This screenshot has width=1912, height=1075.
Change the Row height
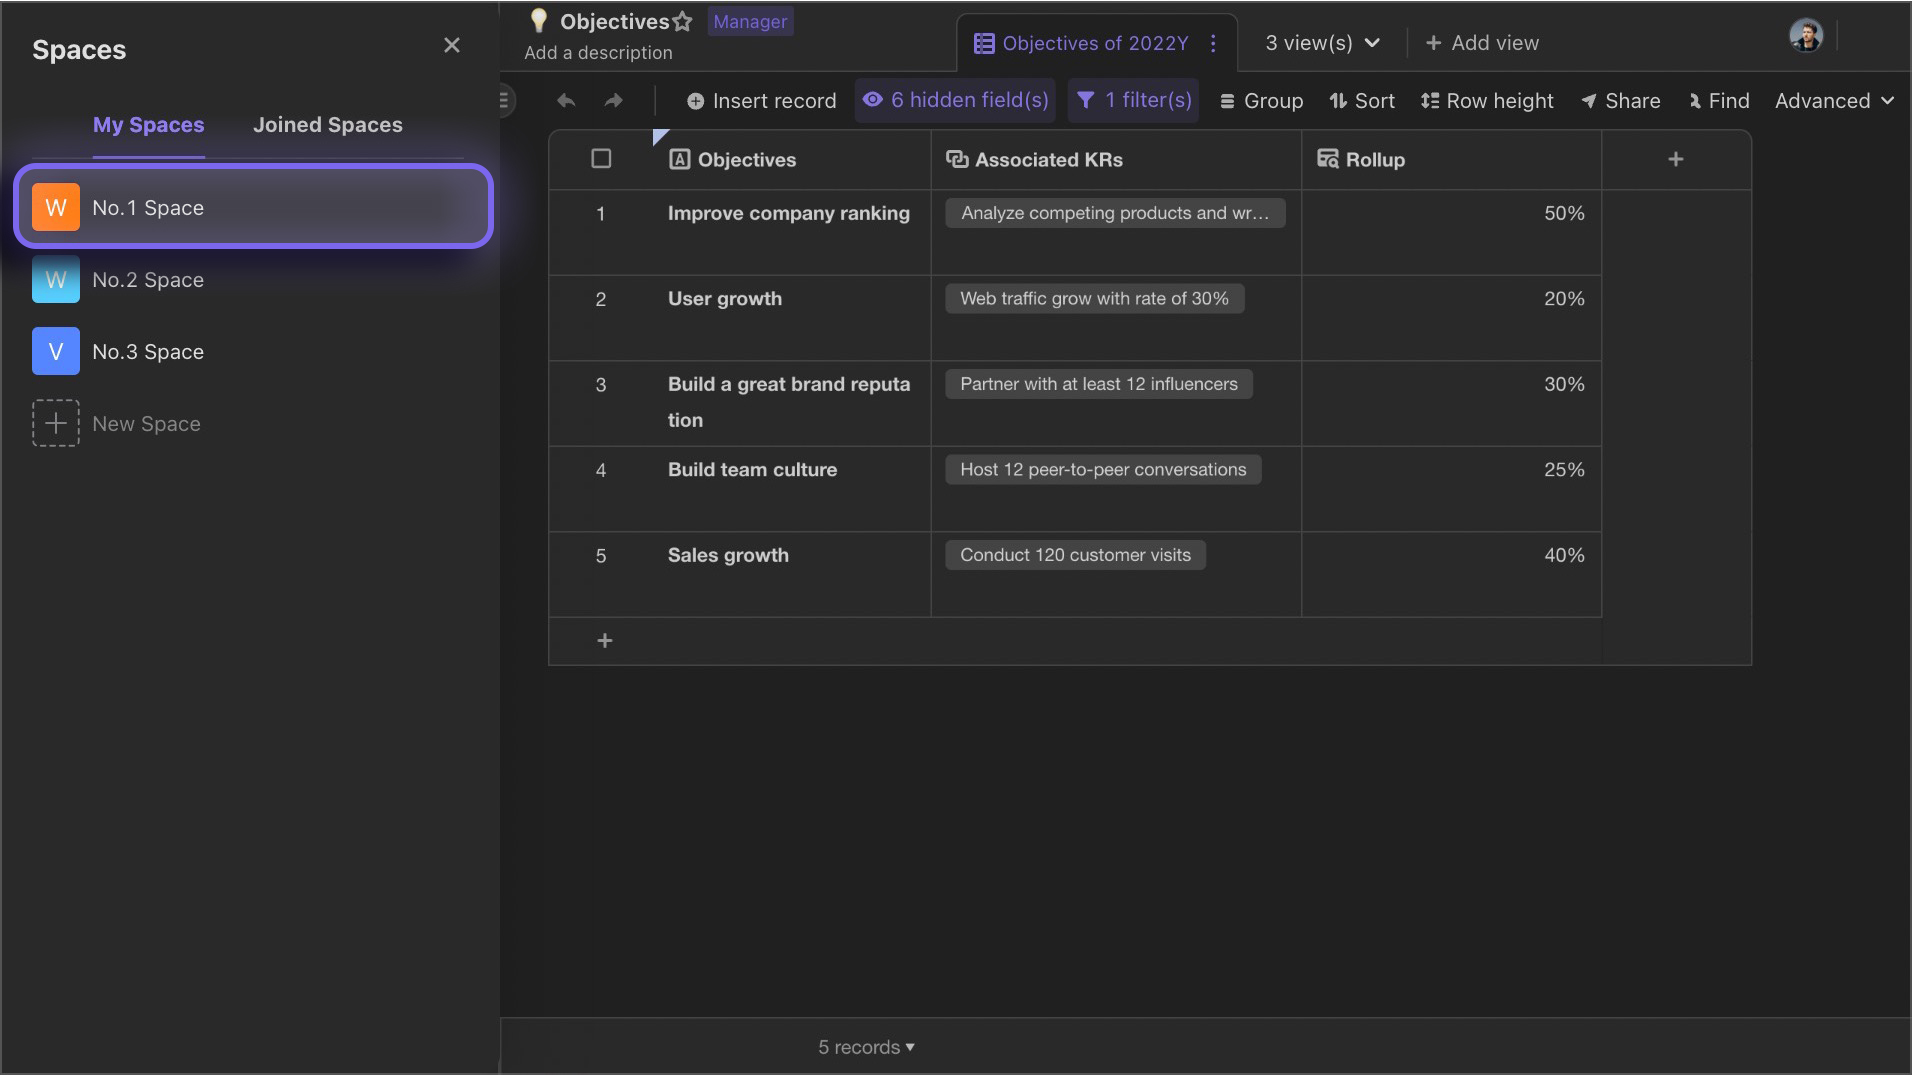pos(1487,101)
